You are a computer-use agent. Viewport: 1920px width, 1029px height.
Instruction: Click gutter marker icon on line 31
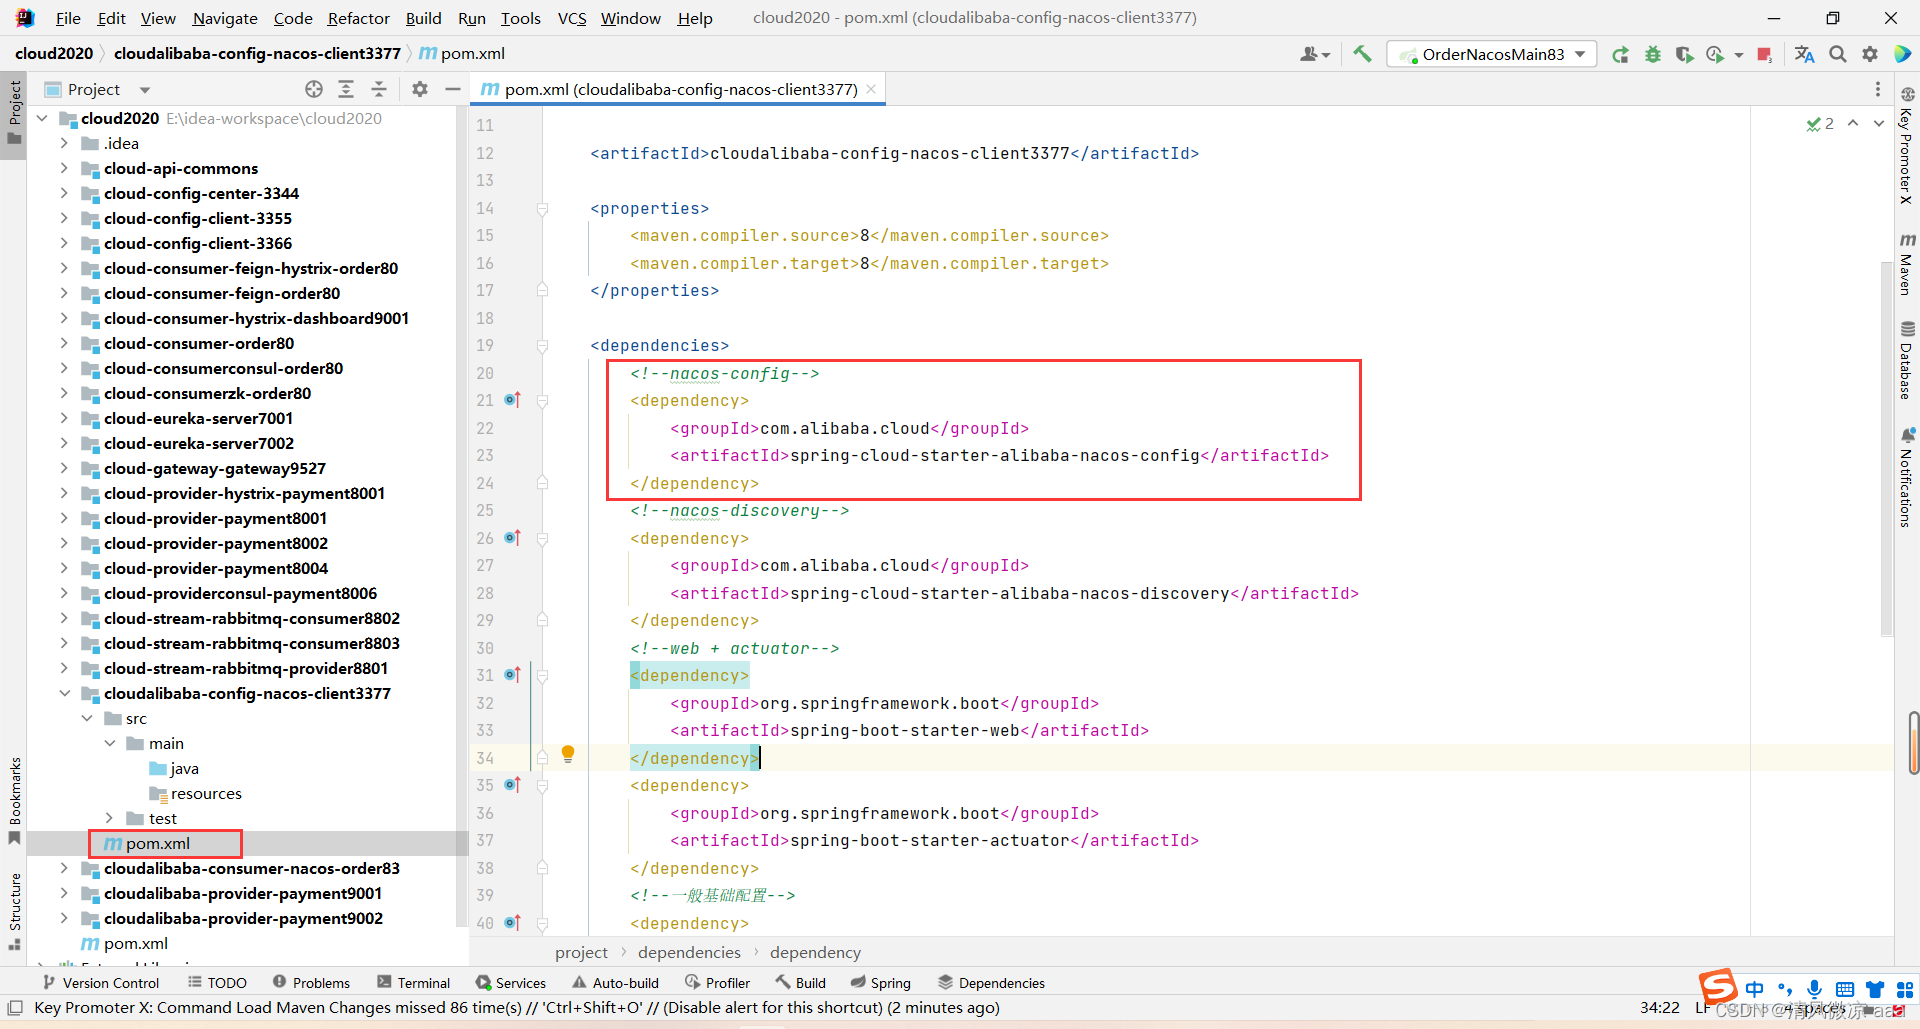click(x=513, y=675)
